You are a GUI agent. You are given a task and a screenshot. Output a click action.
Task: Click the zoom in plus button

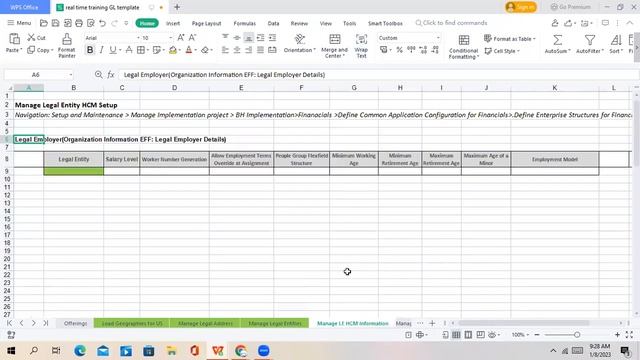617,335
